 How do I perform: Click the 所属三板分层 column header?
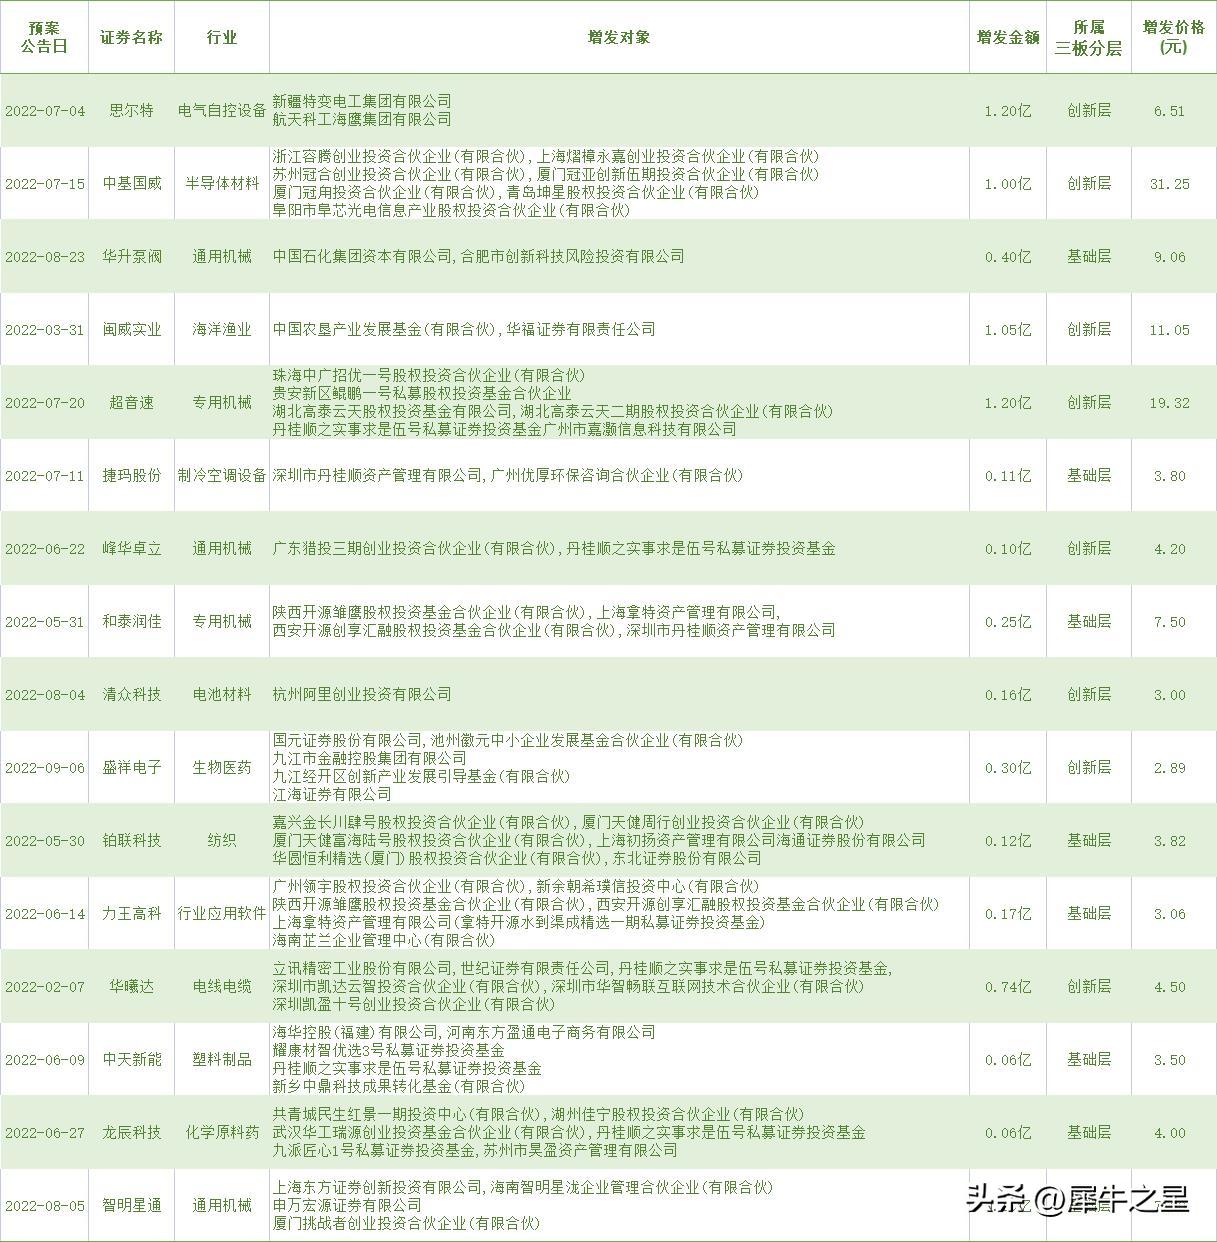(x=1088, y=36)
